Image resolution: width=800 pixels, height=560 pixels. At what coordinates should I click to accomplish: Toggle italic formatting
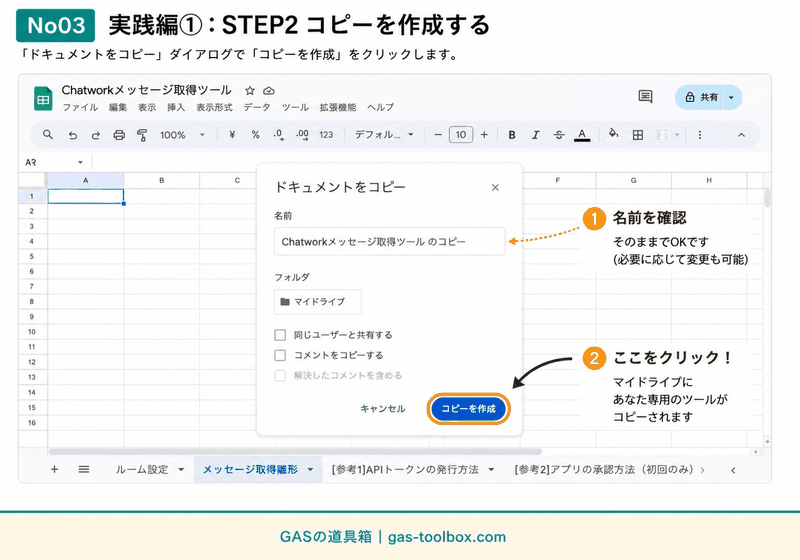tap(535, 135)
